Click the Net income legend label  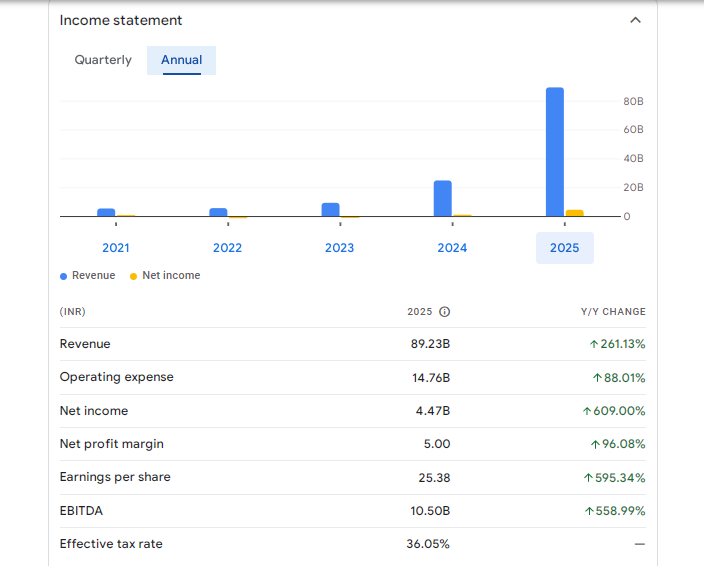[x=171, y=275]
